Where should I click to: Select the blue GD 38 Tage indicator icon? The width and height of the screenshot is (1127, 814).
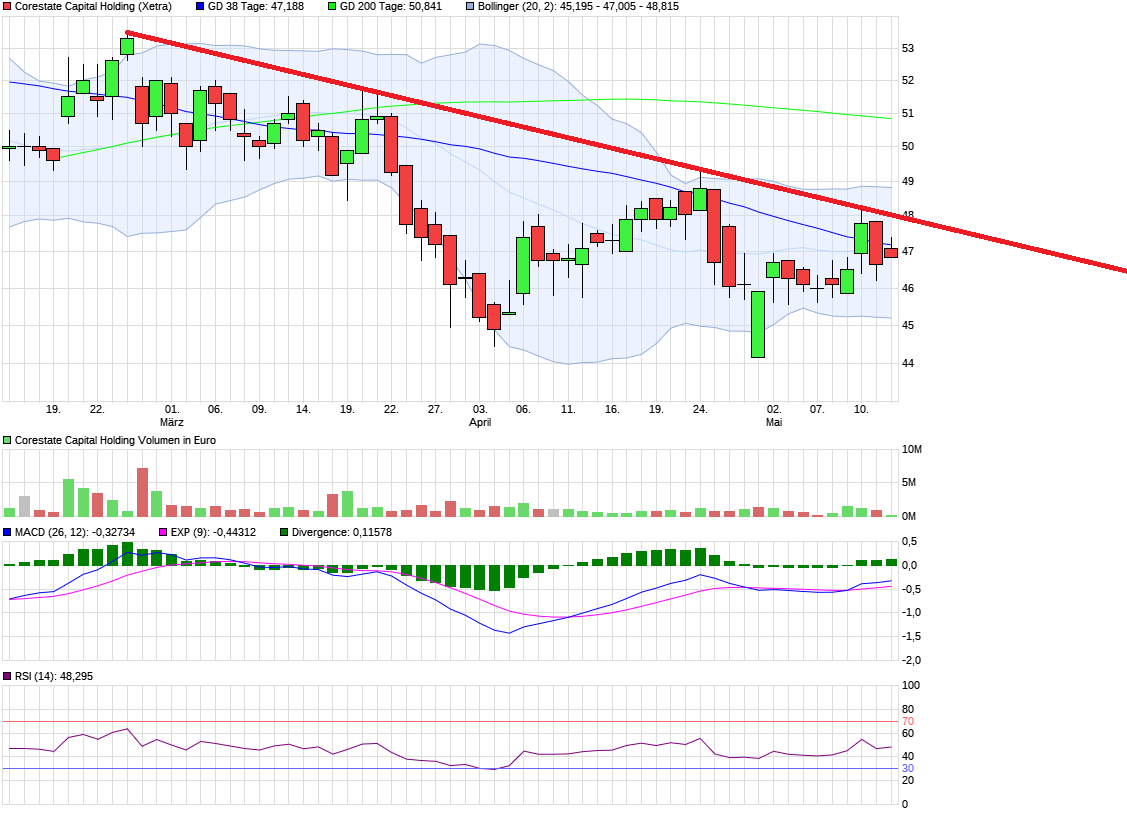point(199,7)
